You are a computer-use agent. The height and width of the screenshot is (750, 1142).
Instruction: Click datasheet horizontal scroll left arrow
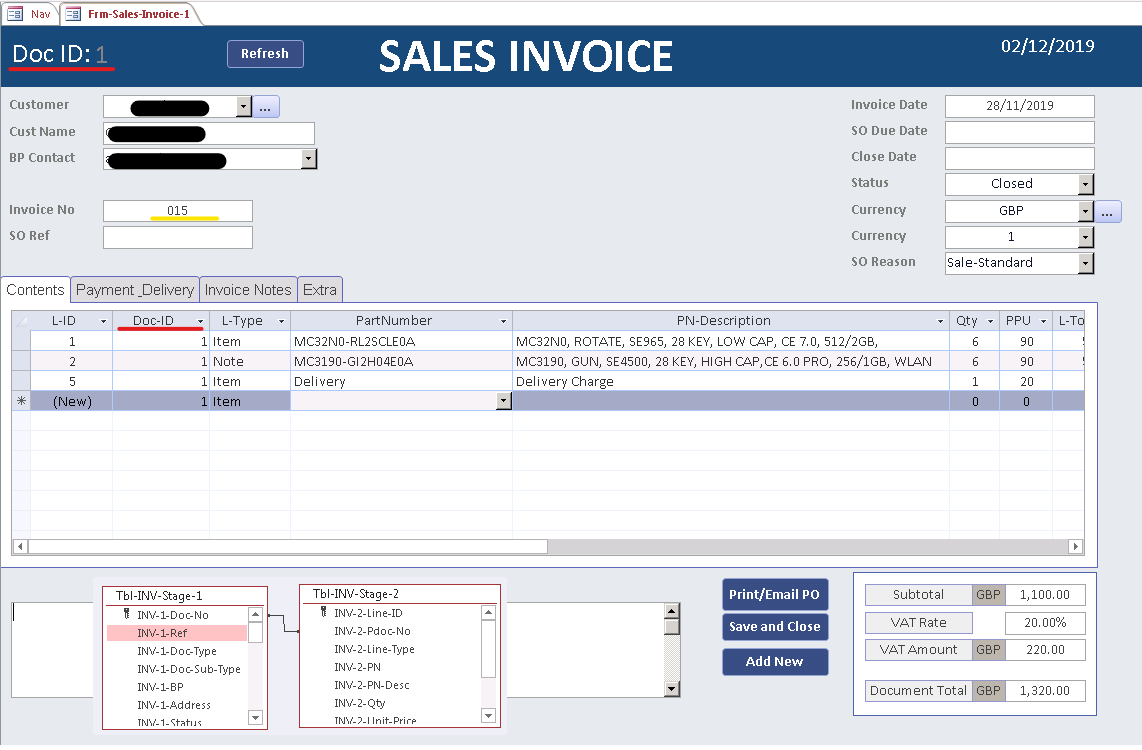click(20, 546)
